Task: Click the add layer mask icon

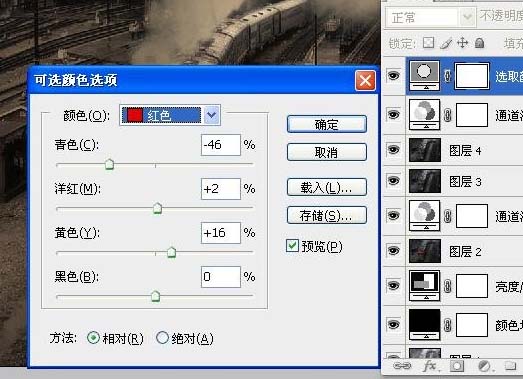Action: [457, 366]
